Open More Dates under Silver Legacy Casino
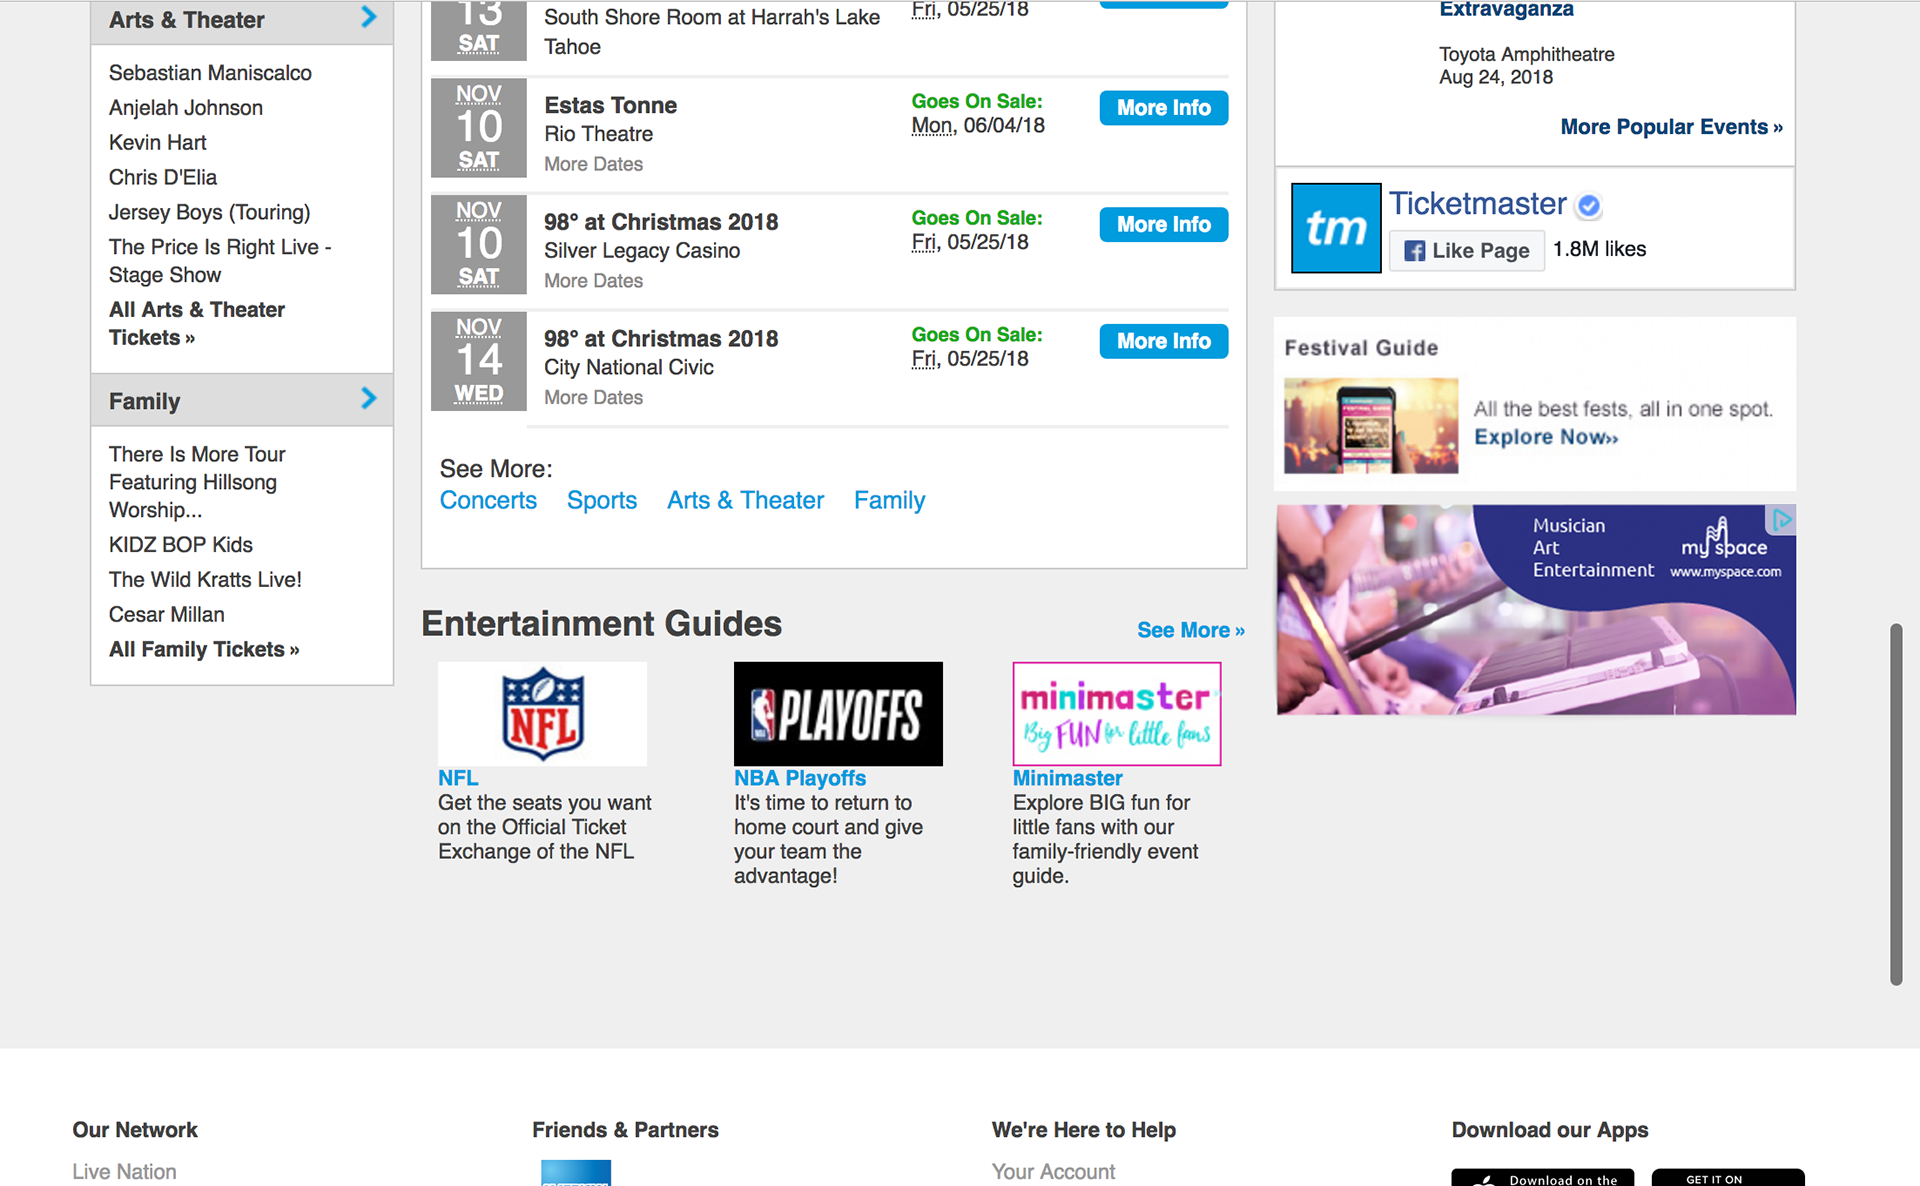Screen dimensions: 1920x1186 (x=593, y=281)
